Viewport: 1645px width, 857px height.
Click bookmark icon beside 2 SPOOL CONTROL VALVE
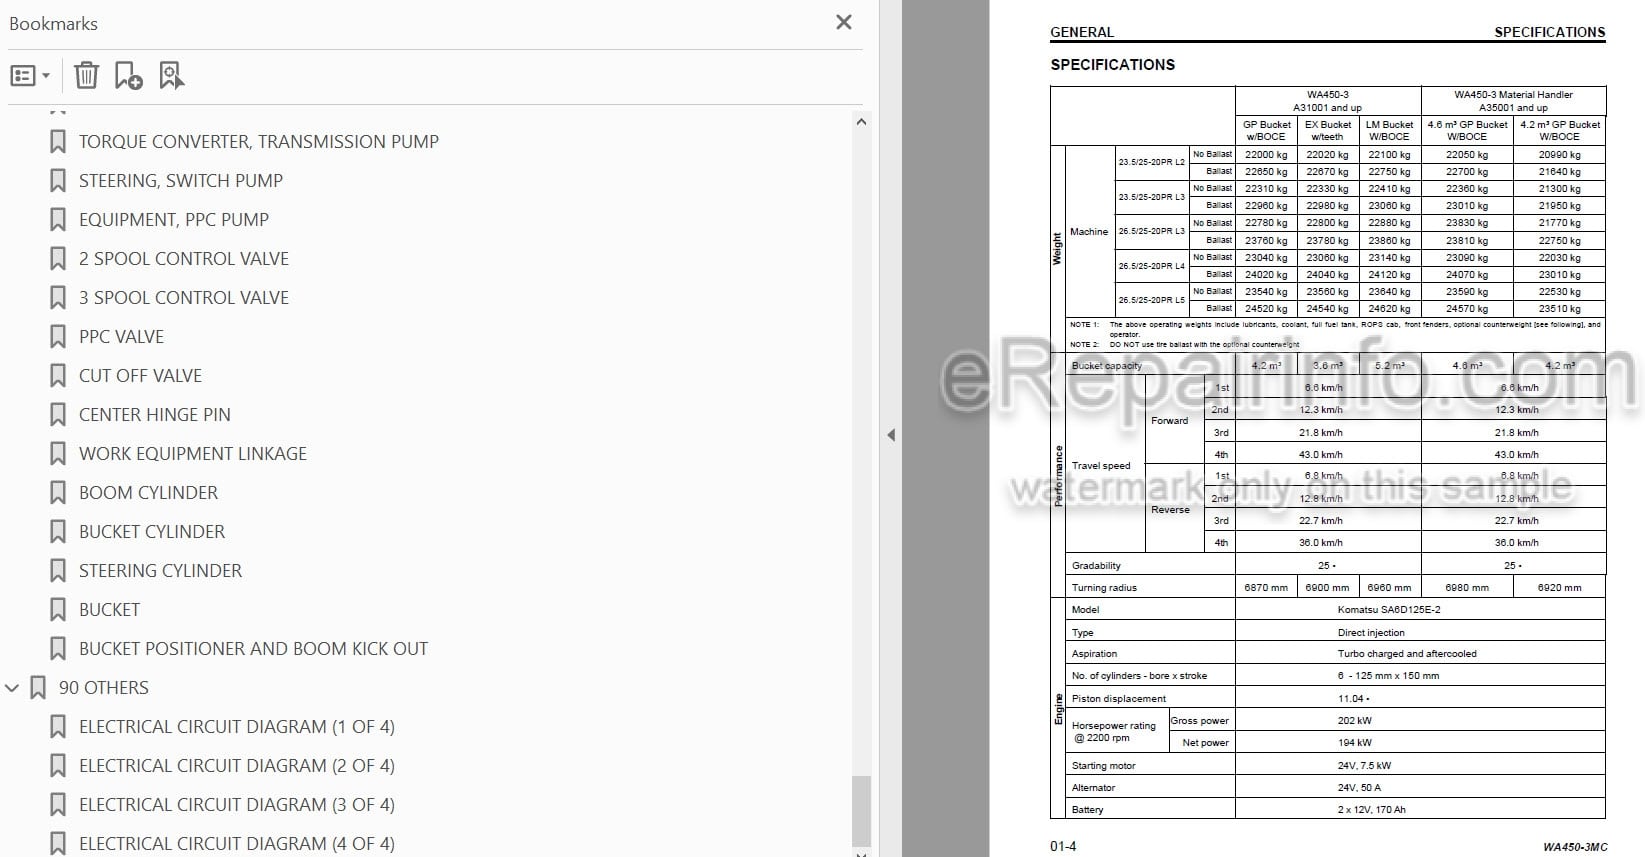click(58, 259)
